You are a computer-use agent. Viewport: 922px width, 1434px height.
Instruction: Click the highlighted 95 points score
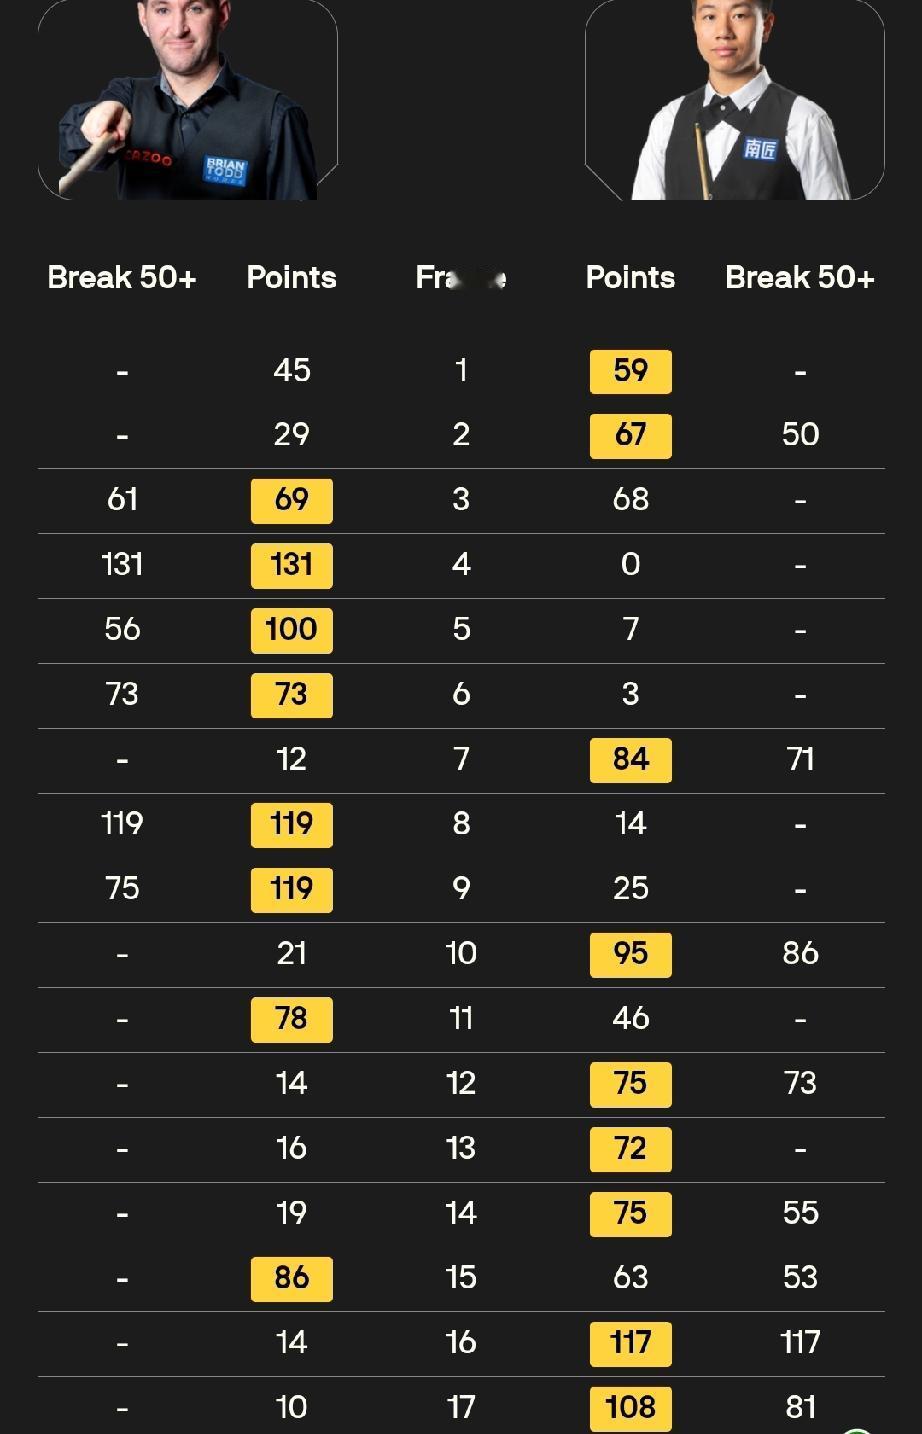pos(630,954)
